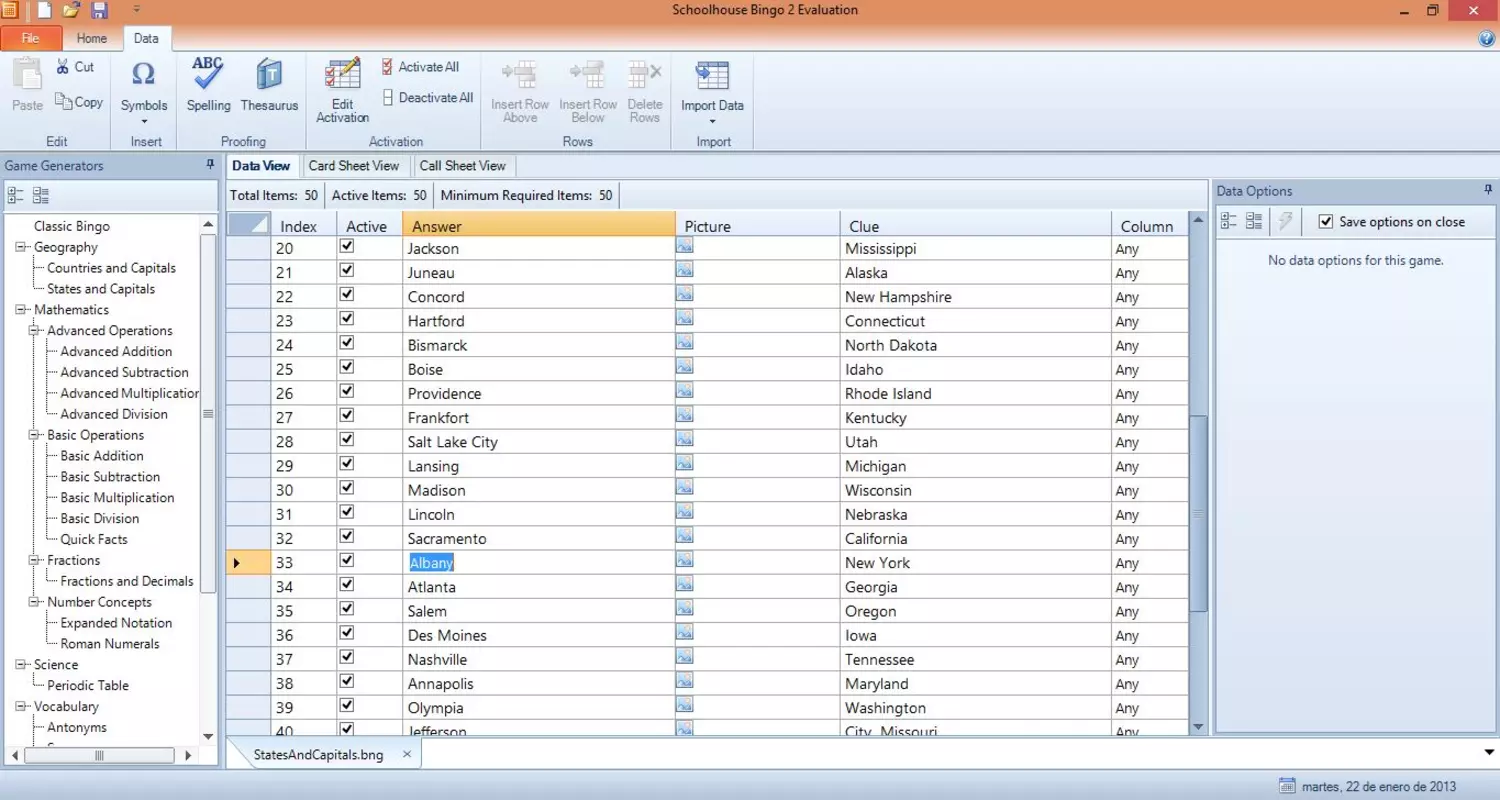Viewport: 1500px width, 800px height.
Task: Click the Copy tool in Edit group
Action: point(79,101)
